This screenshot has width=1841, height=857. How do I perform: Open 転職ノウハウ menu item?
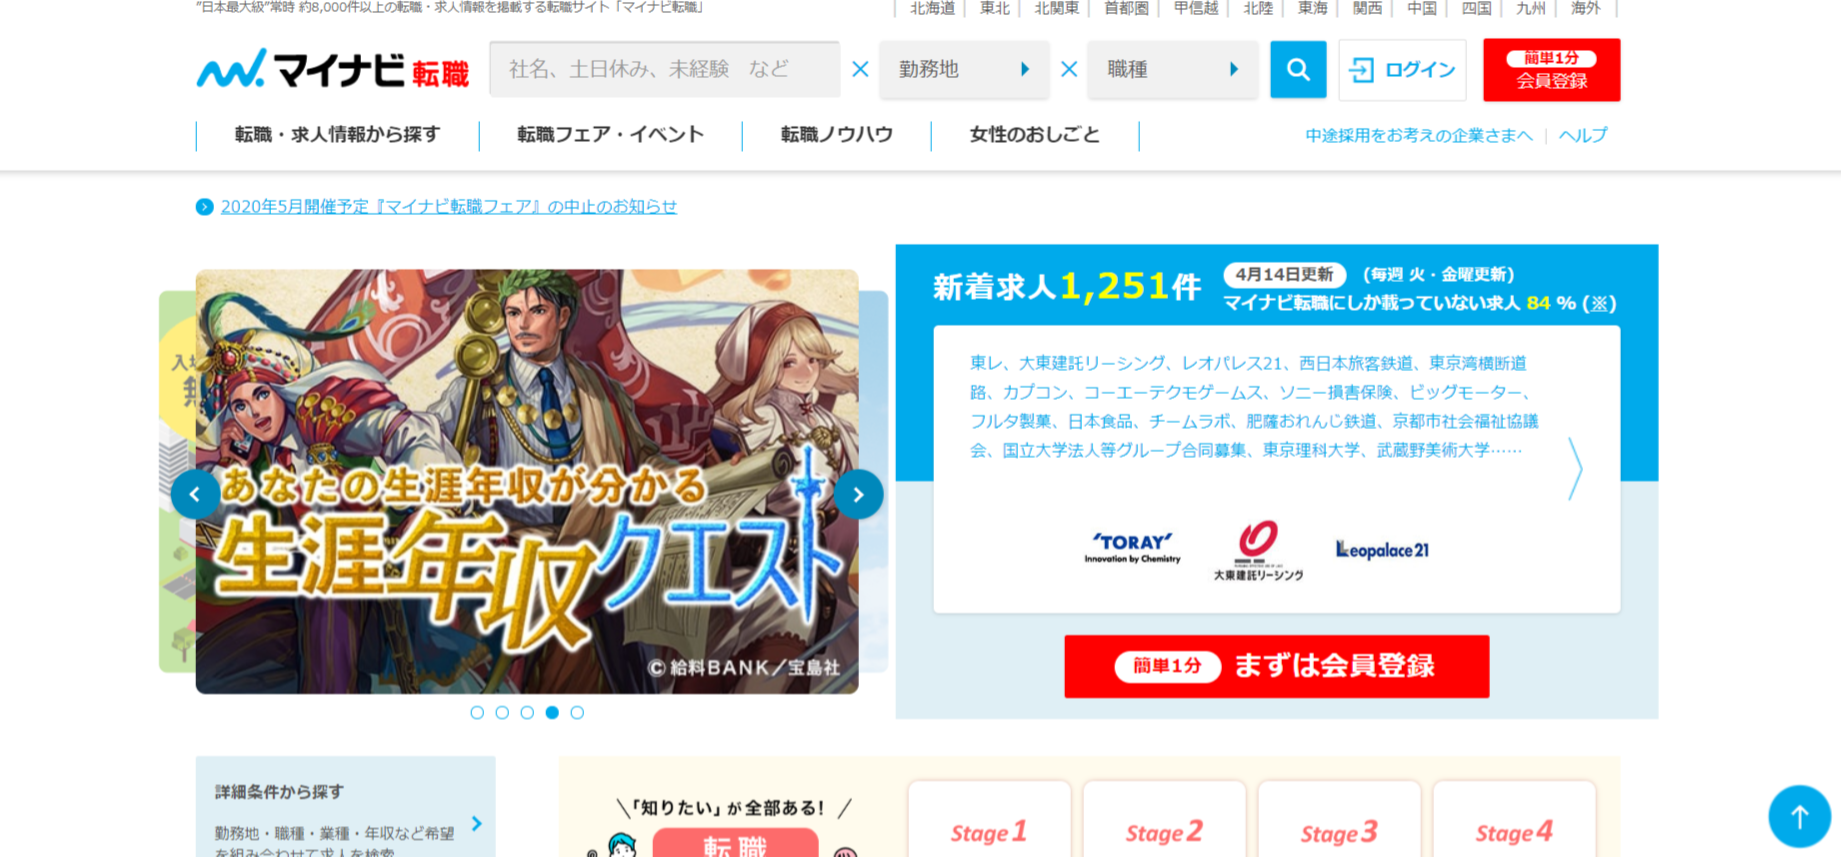point(836,135)
